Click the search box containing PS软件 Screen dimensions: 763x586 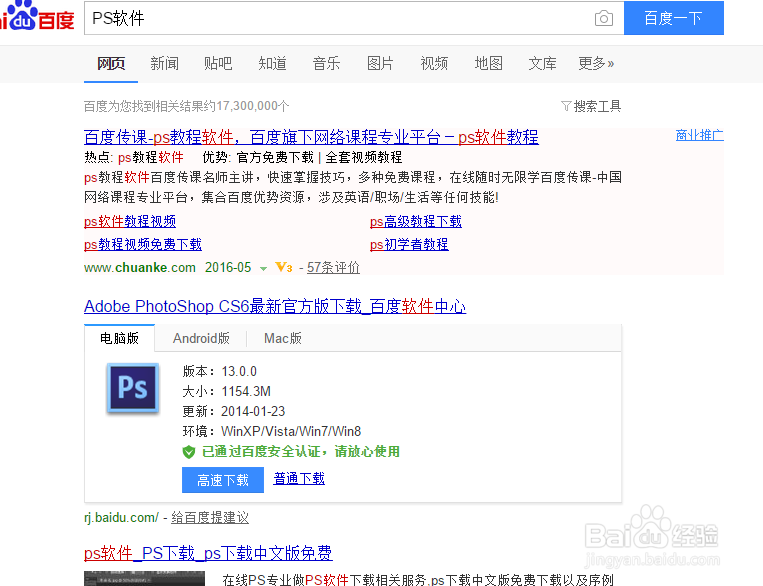tap(354, 18)
